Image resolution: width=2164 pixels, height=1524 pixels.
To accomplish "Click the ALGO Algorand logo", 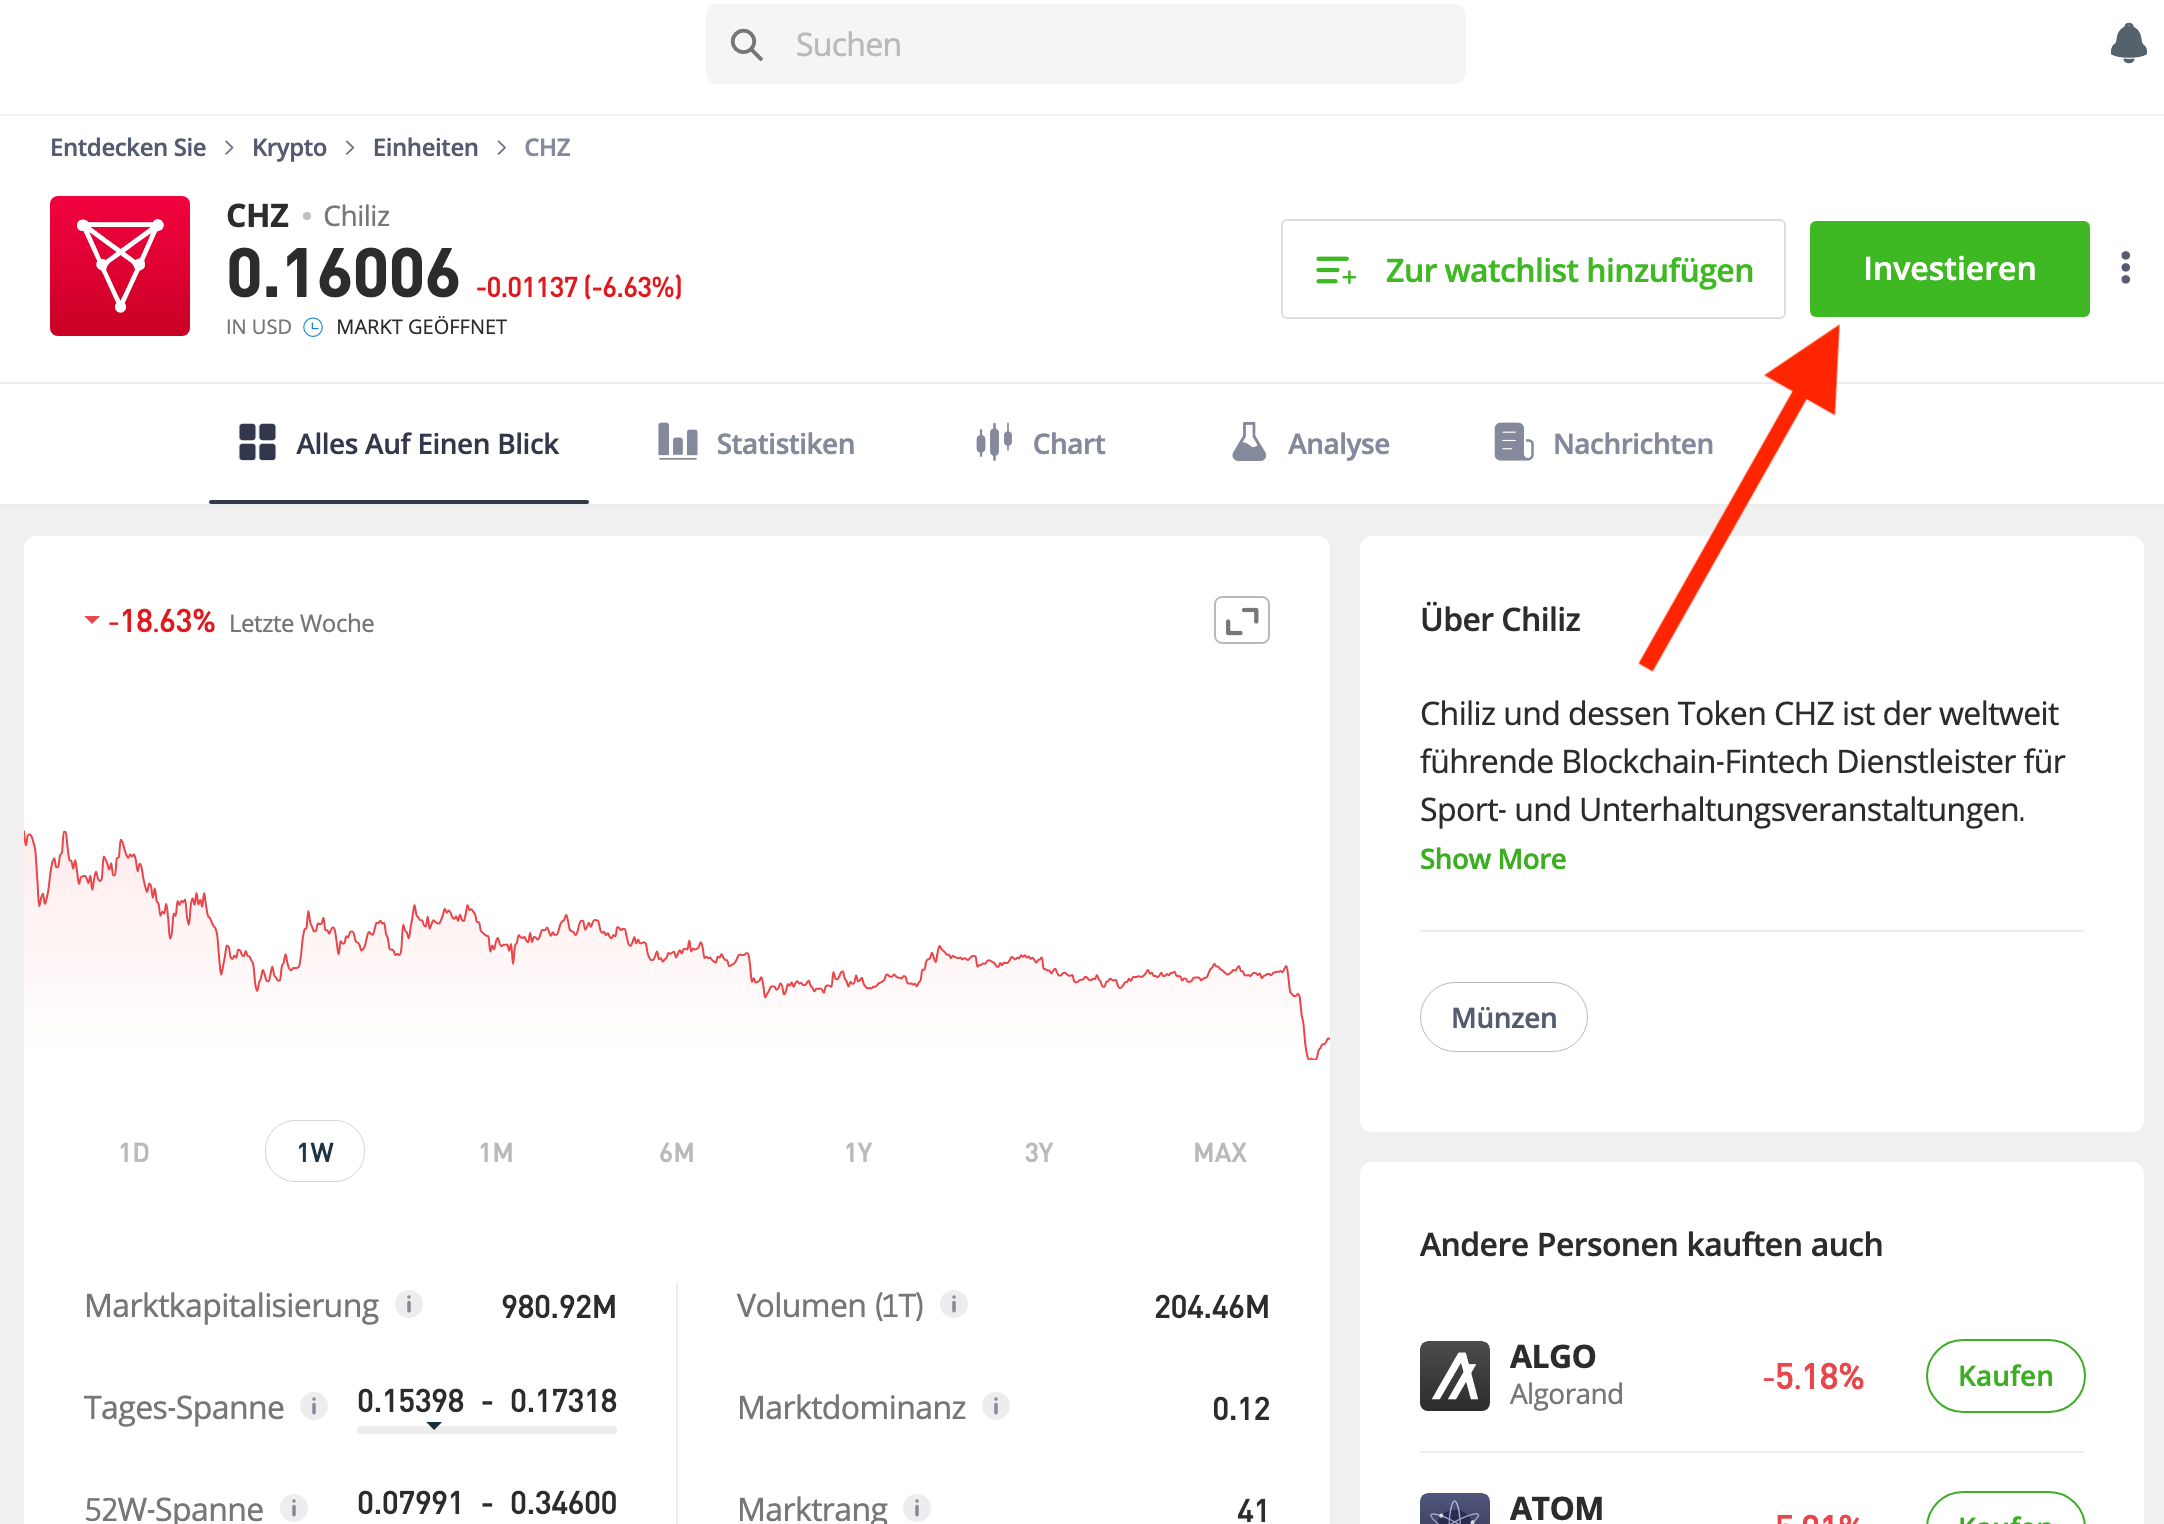I will (1455, 1376).
